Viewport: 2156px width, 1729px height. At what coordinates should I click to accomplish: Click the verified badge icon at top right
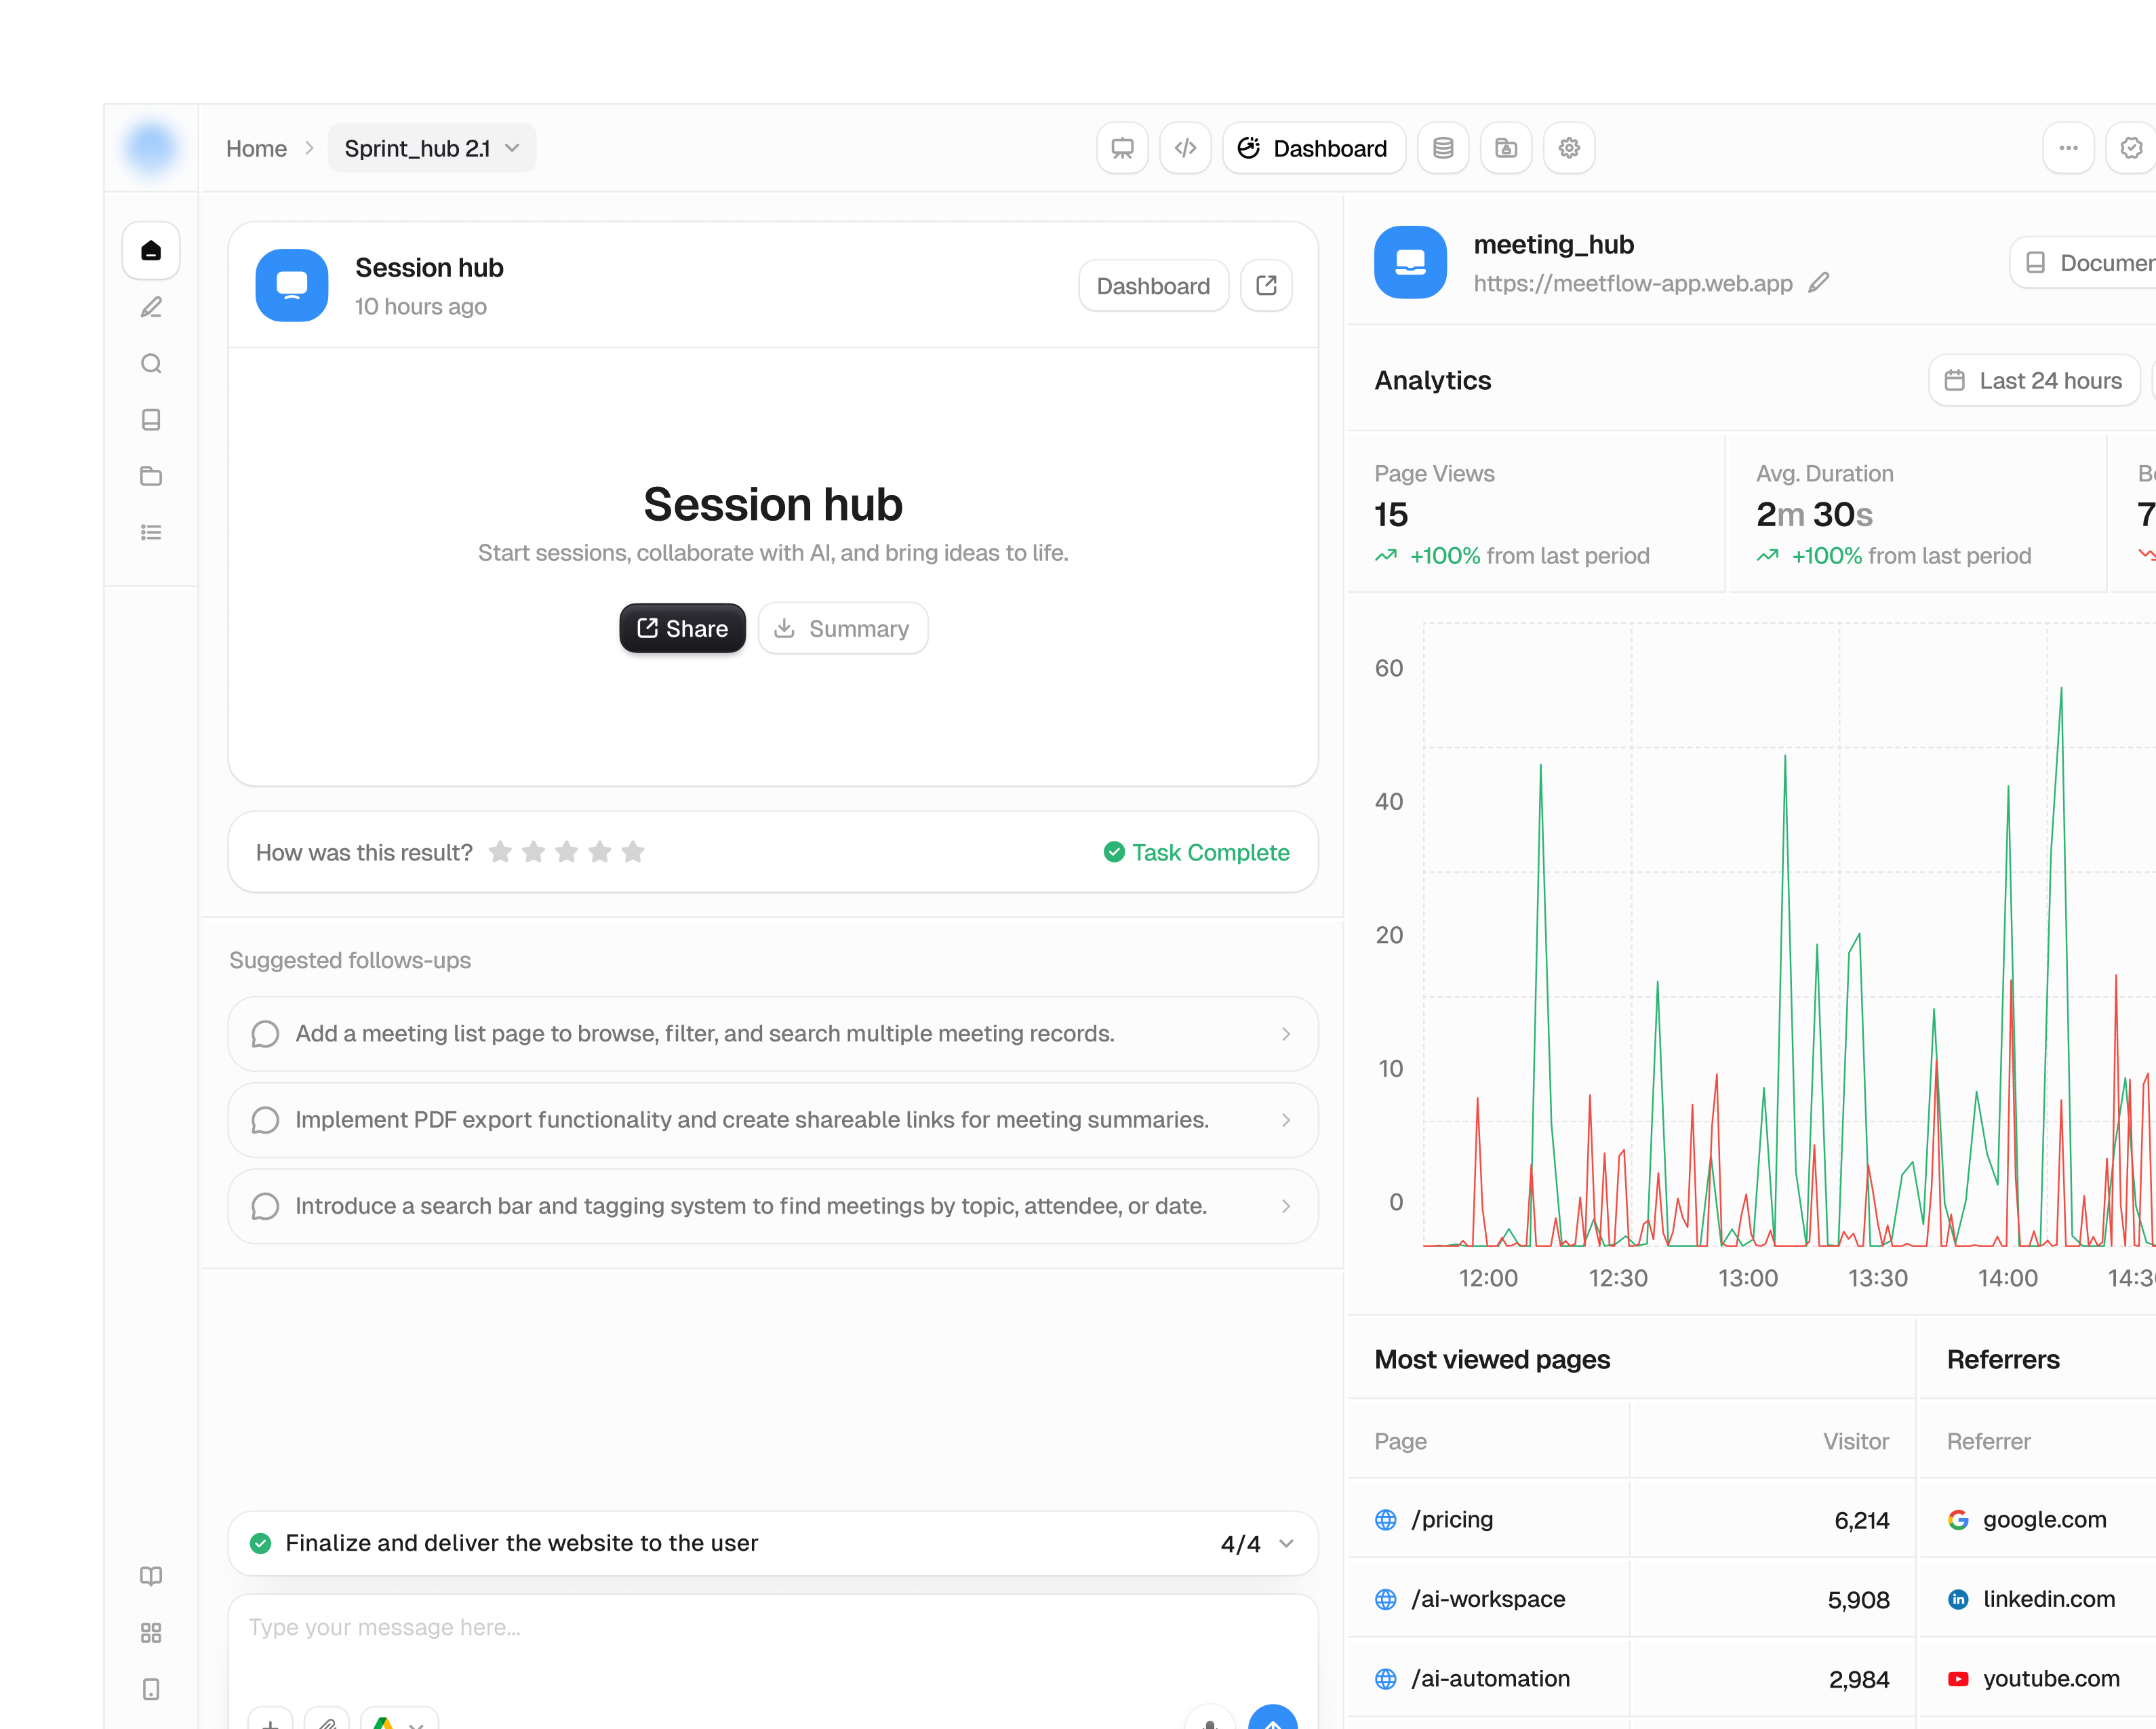click(x=2131, y=148)
